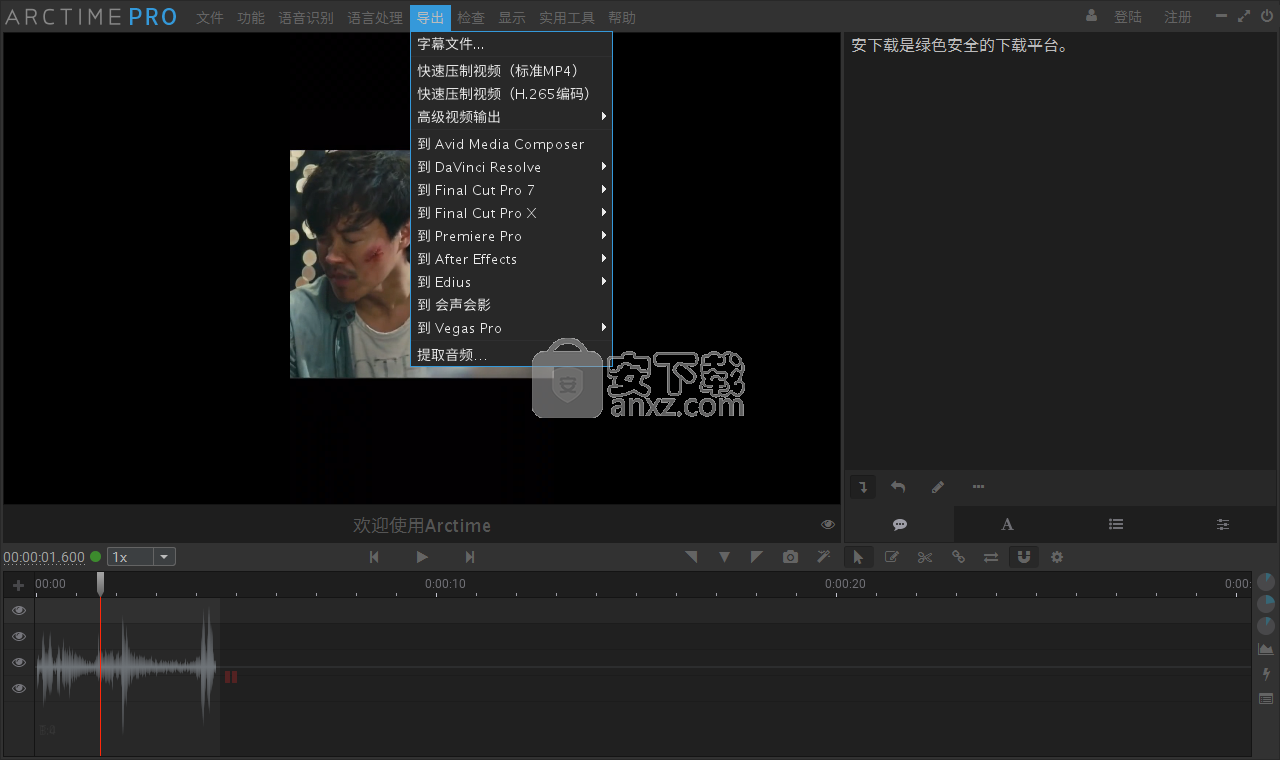Switch to the A font style tab
1280x760 pixels.
click(1007, 524)
